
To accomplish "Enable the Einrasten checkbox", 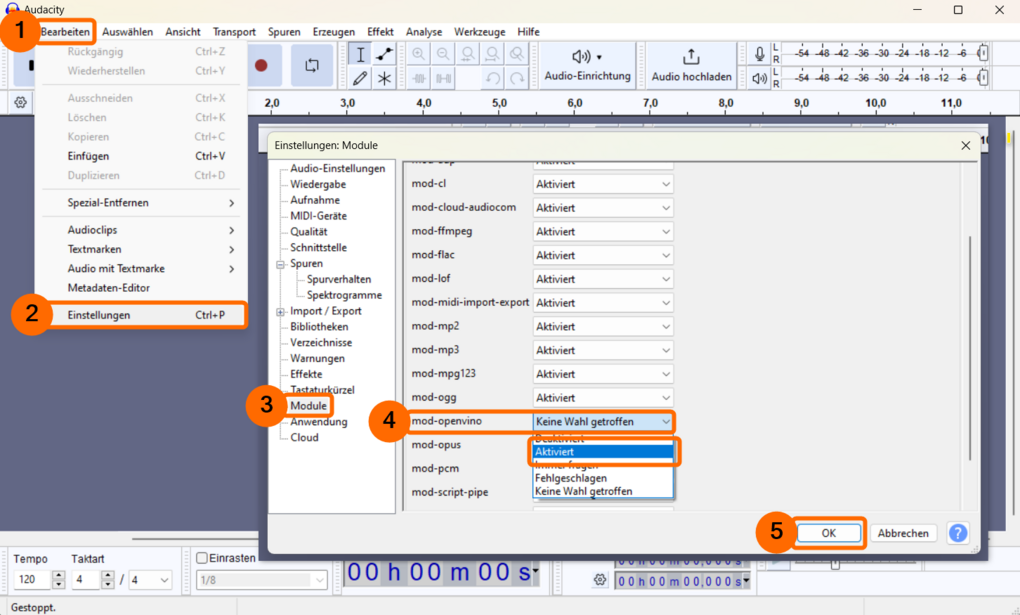I will point(202,558).
